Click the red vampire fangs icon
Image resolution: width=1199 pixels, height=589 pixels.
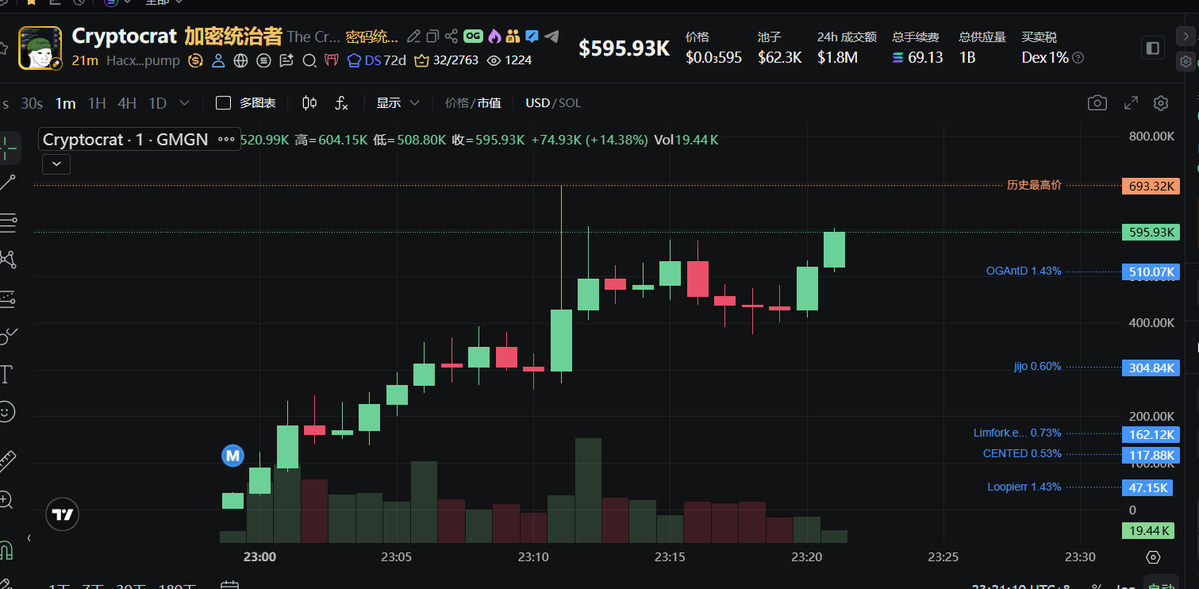[x=332, y=60]
